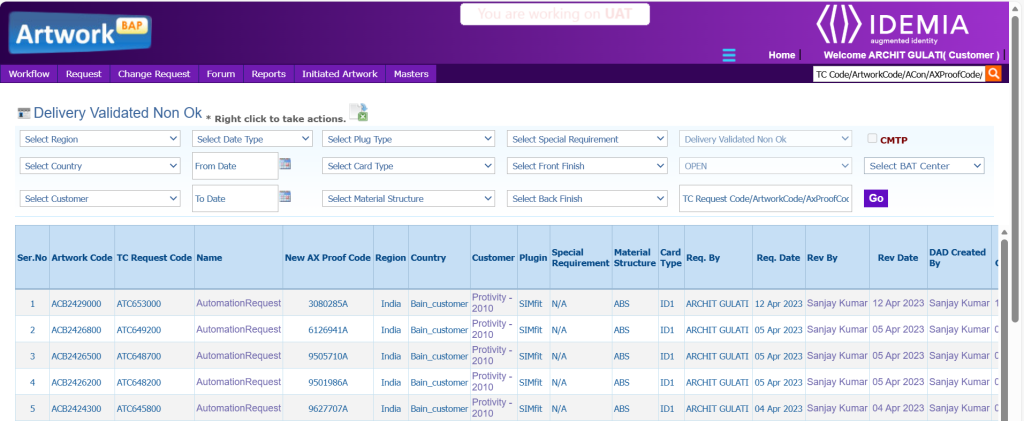This screenshot has height=421, width=1024.
Task: Open the blue hamburger menu icon
Action: 729,55
